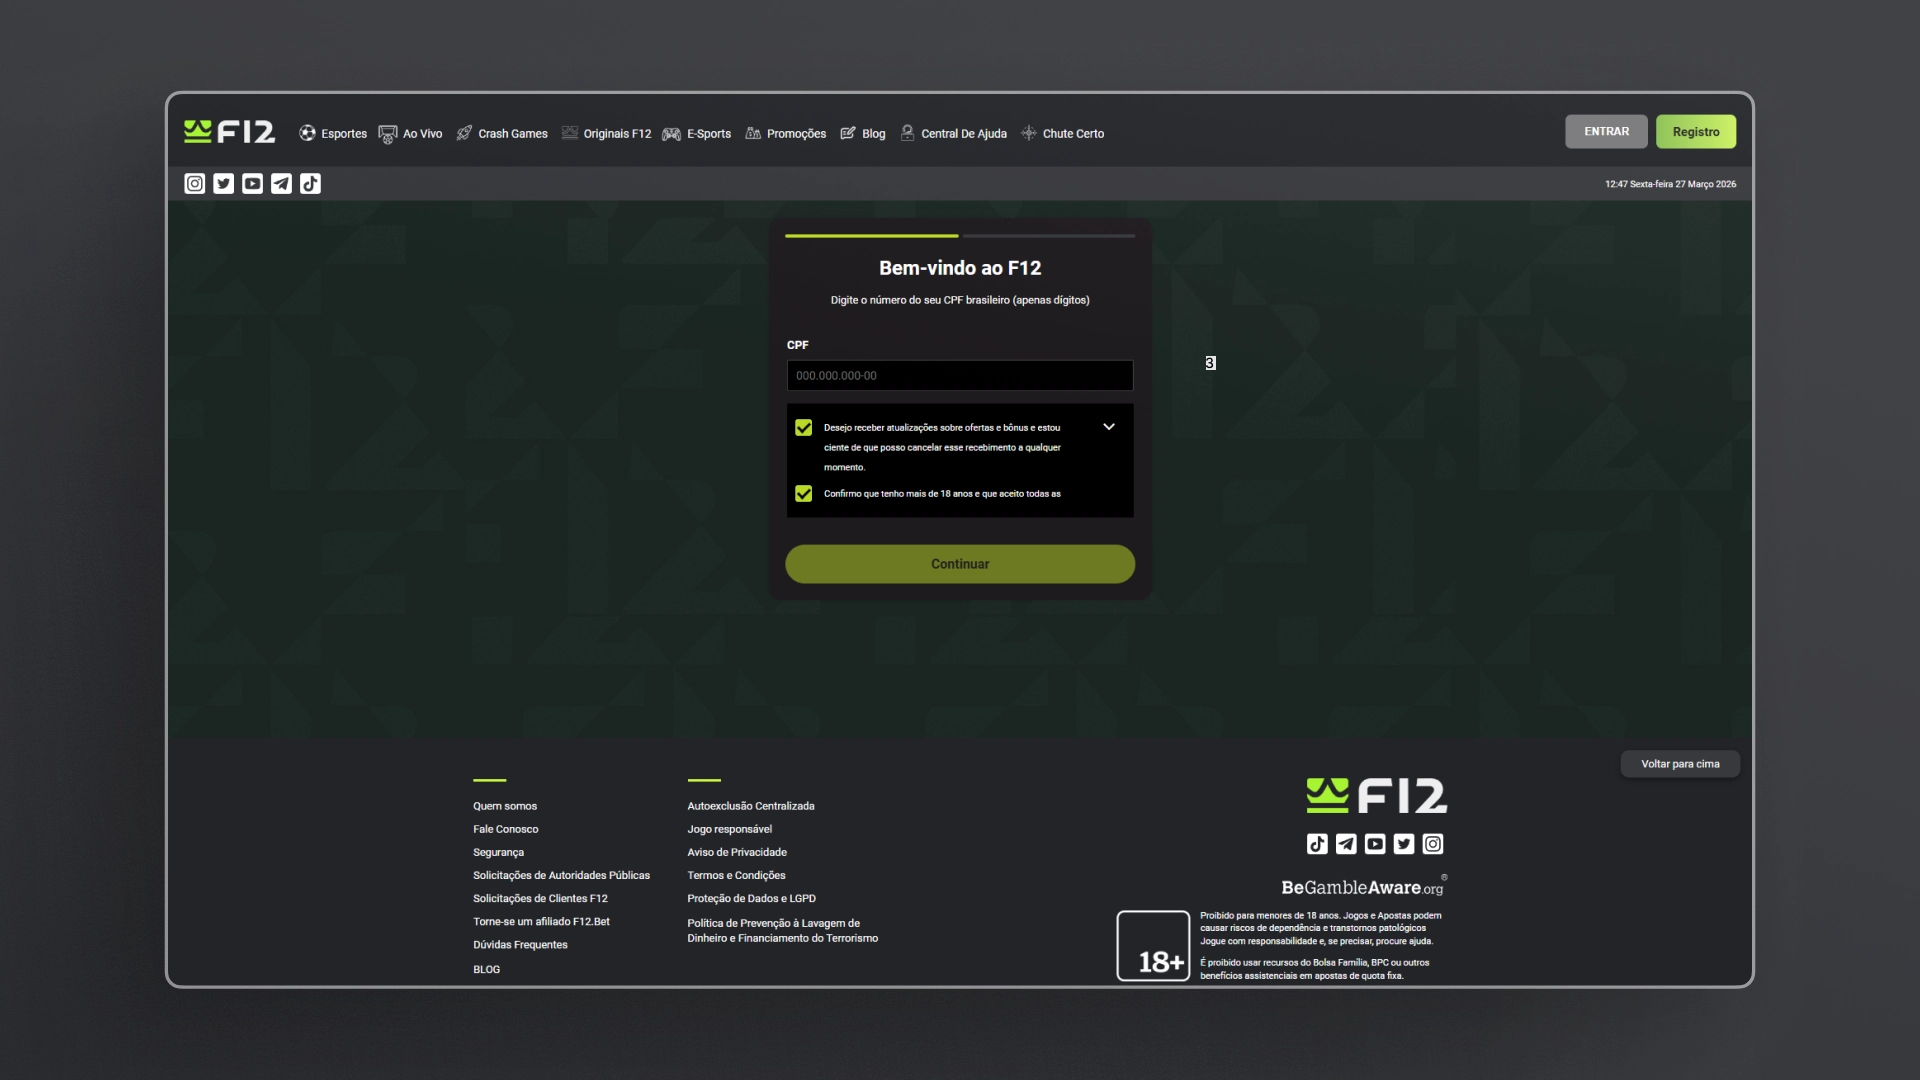The height and width of the screenshot is (1080, 1920).
Task: Click the footer Telegram icon
Action: click(x=1346, y=844)
